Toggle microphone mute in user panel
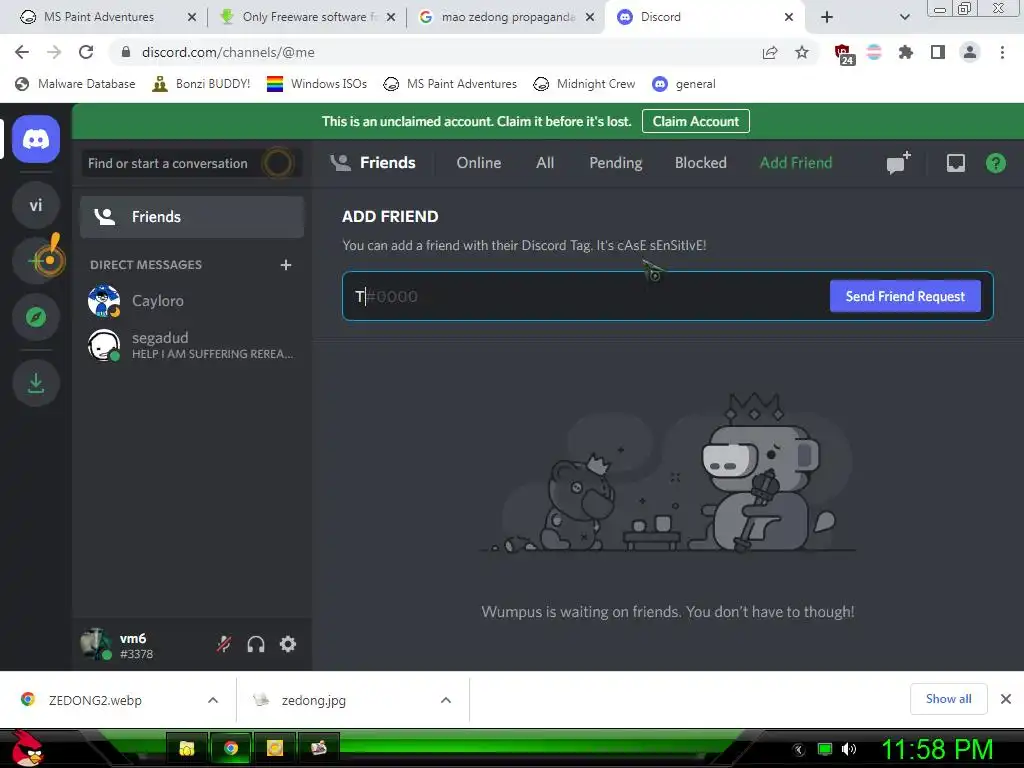 pos(224,645)
